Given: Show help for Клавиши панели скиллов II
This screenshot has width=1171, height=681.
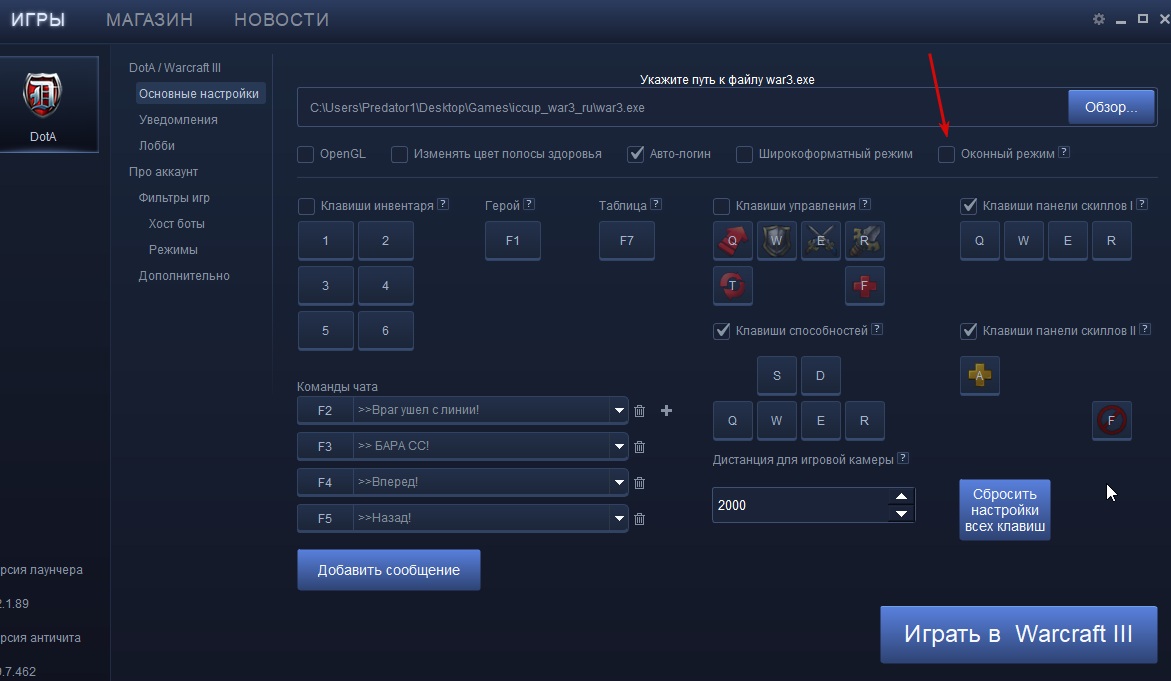Looking at the screenshot, I should [x=1145, y=329].
